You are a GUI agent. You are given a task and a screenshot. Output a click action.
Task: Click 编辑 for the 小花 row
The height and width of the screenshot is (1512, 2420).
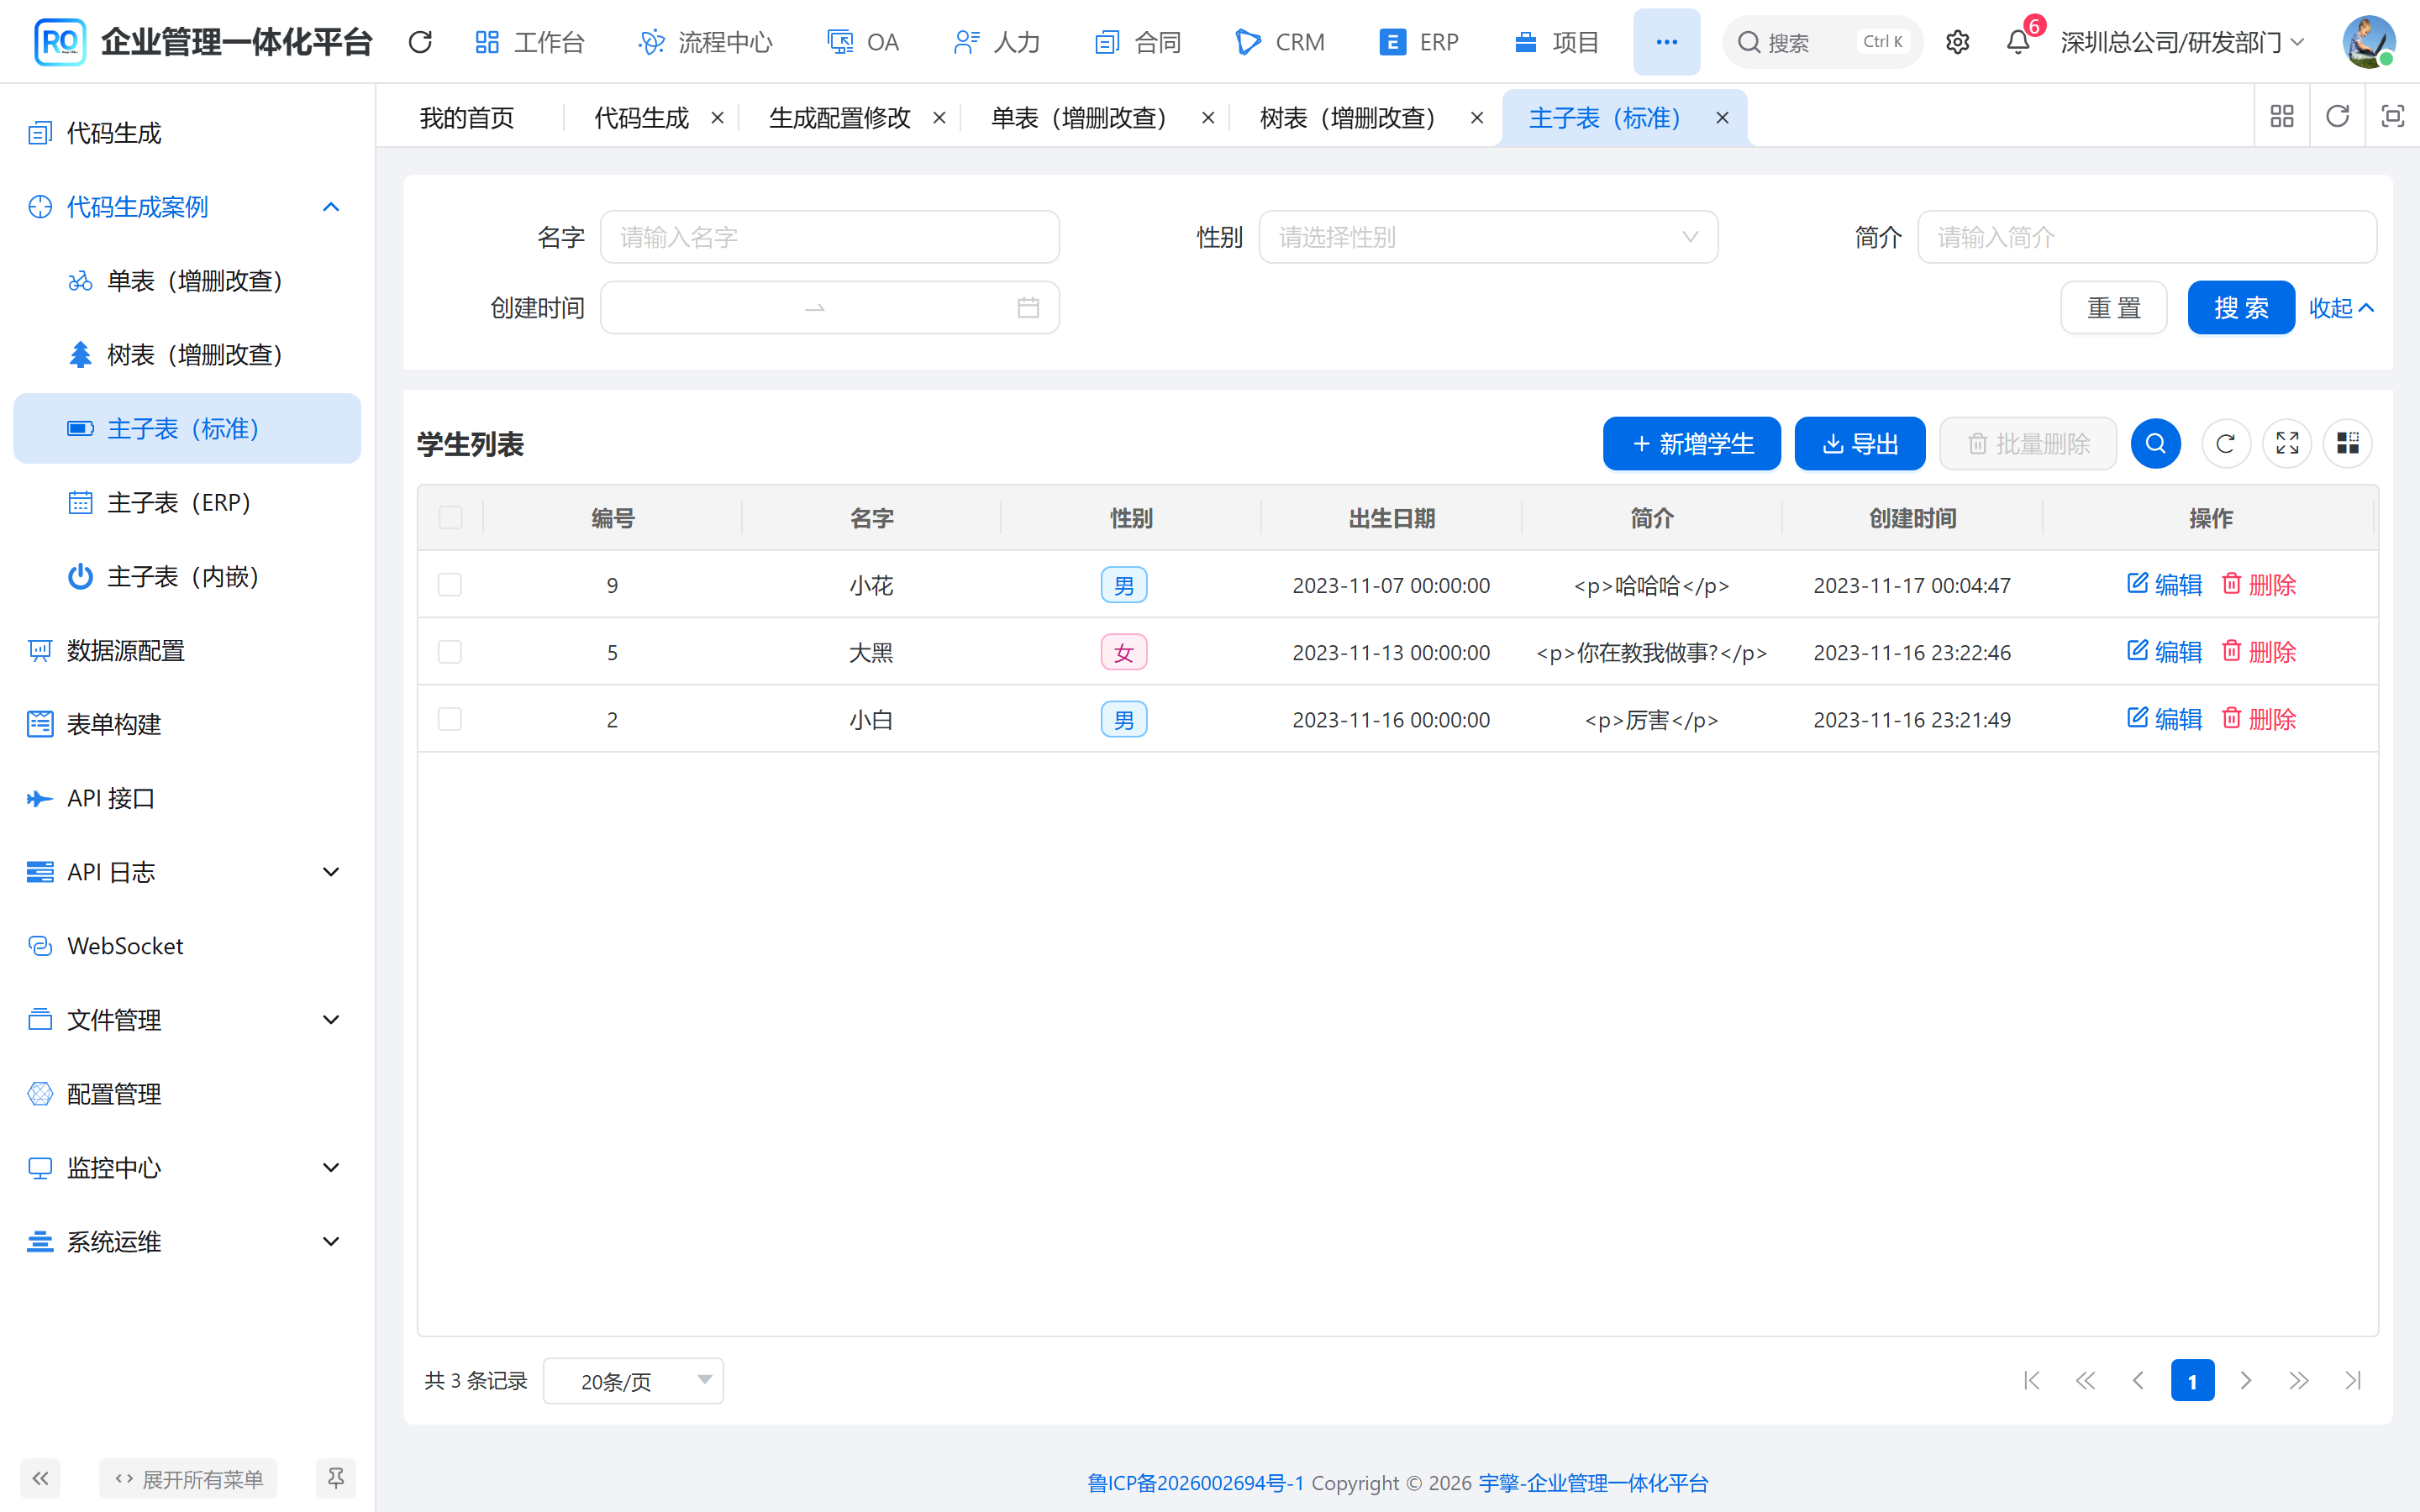2165,585
